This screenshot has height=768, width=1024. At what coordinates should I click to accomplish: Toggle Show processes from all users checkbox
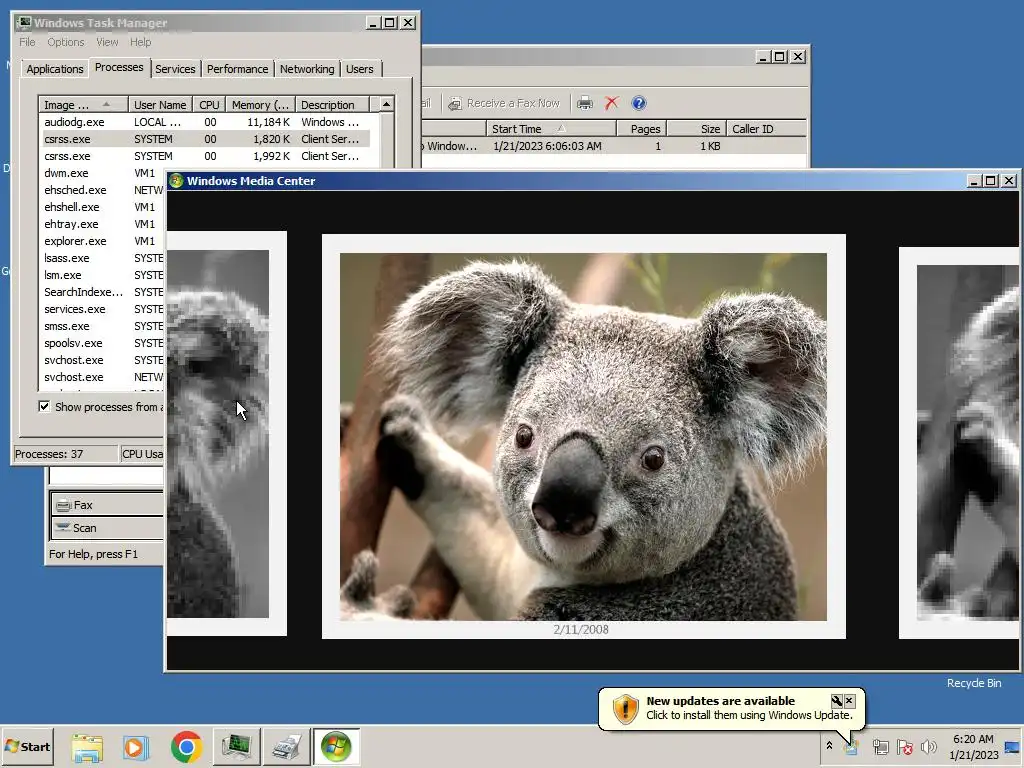(44, 406)
